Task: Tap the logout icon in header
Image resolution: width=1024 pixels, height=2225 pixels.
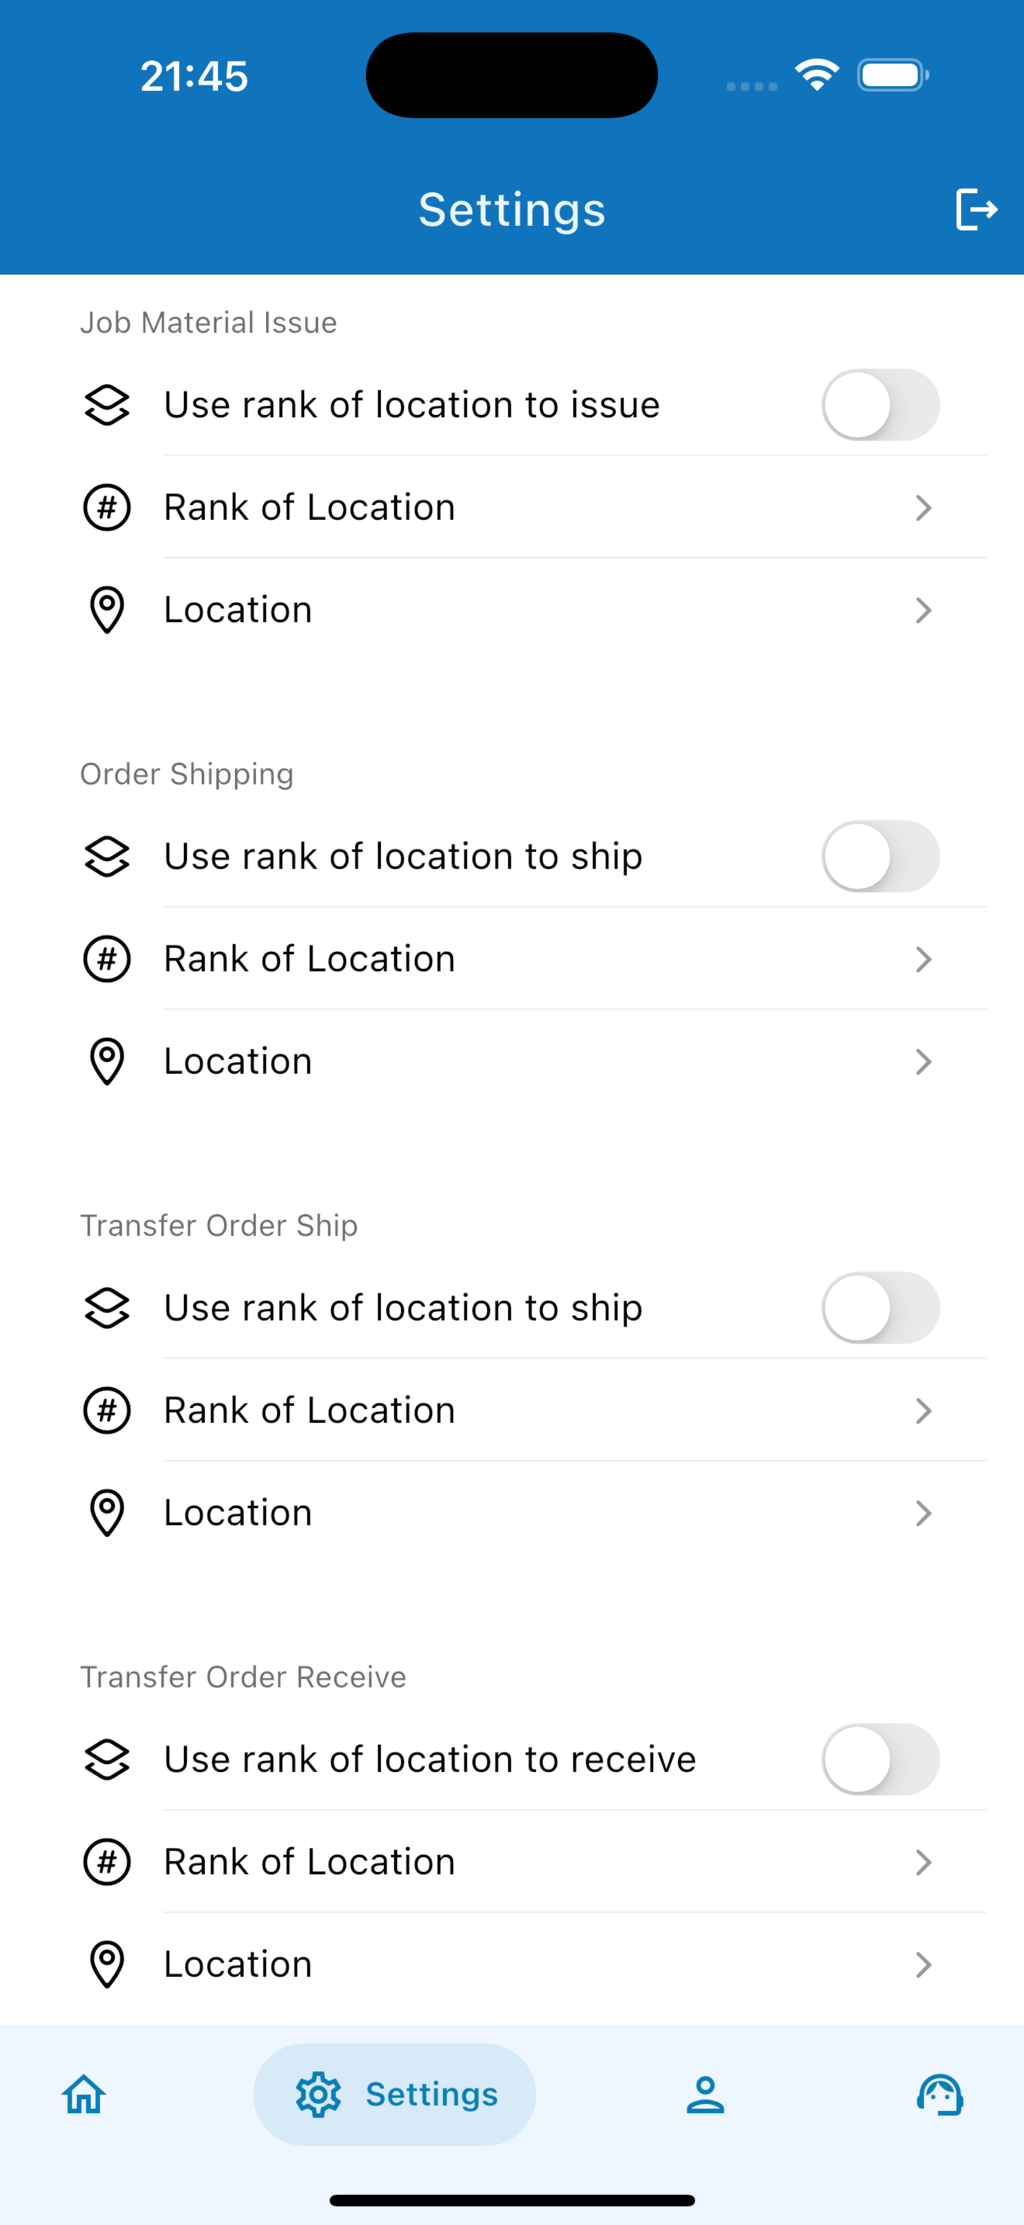Action: click(975, 209)
